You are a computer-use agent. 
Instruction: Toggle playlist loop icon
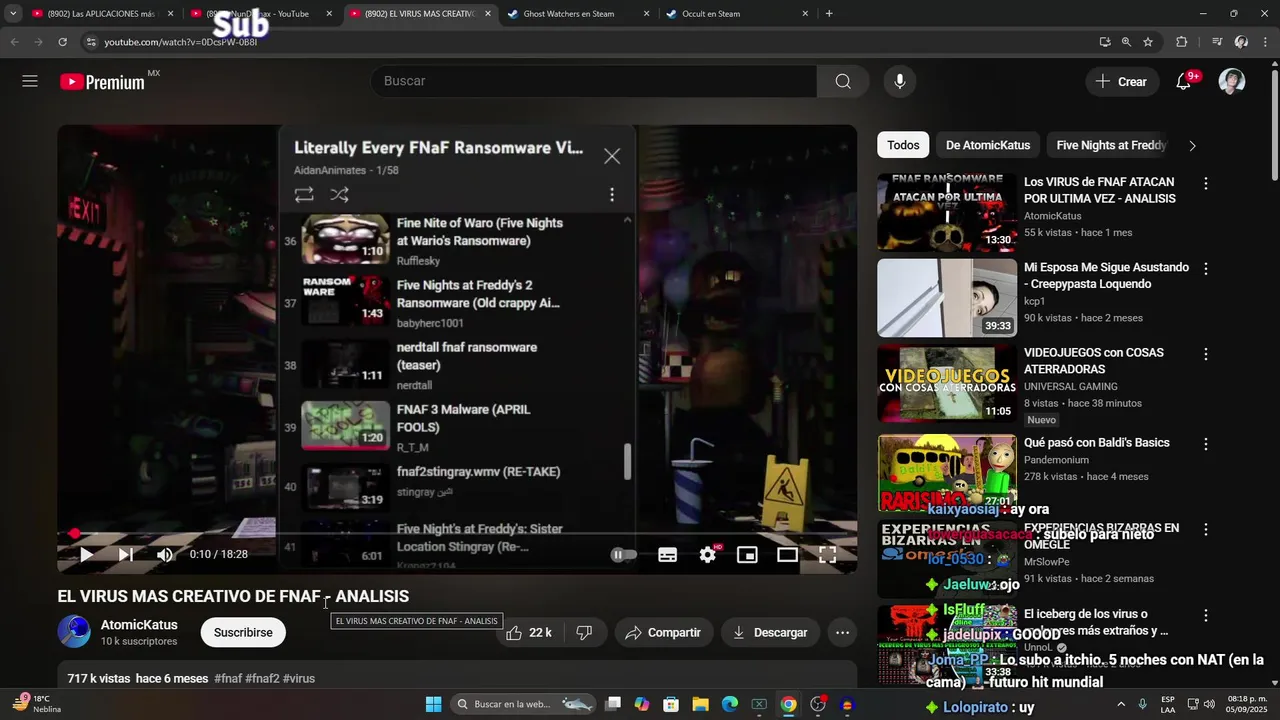pos(304,195)
